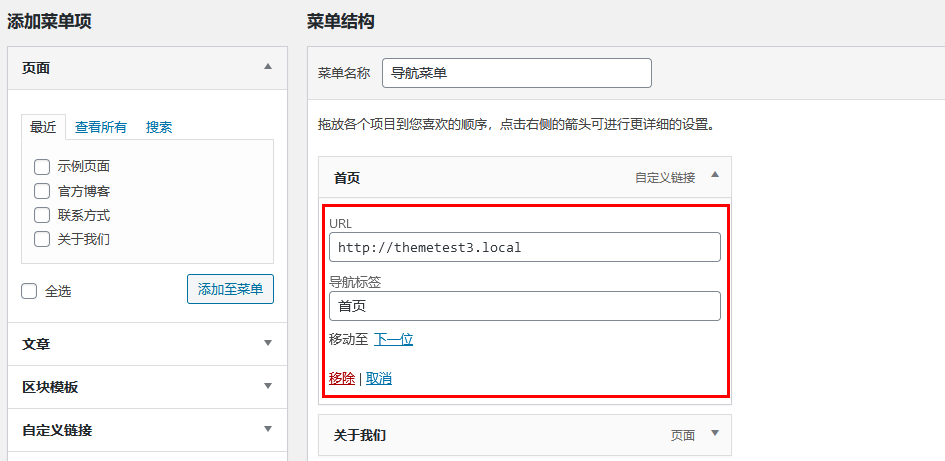Check the 示例页面 checkbox
945x461 pixels.
click(42, 167)
